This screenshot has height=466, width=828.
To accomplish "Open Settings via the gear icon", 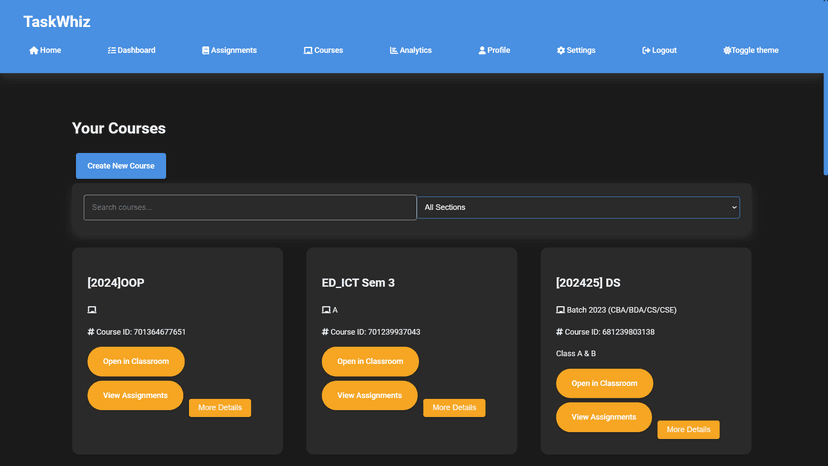I will (x=561, y=50).
